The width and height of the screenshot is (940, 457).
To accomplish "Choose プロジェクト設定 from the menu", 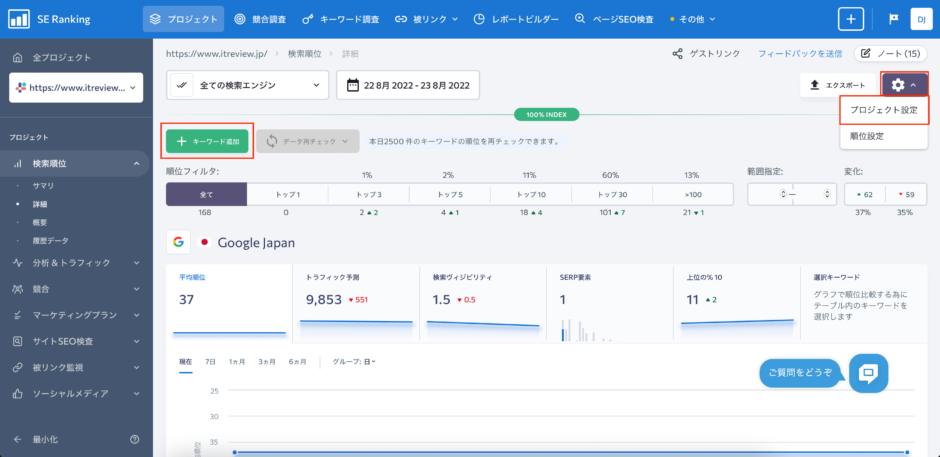I will pos(885,110).
